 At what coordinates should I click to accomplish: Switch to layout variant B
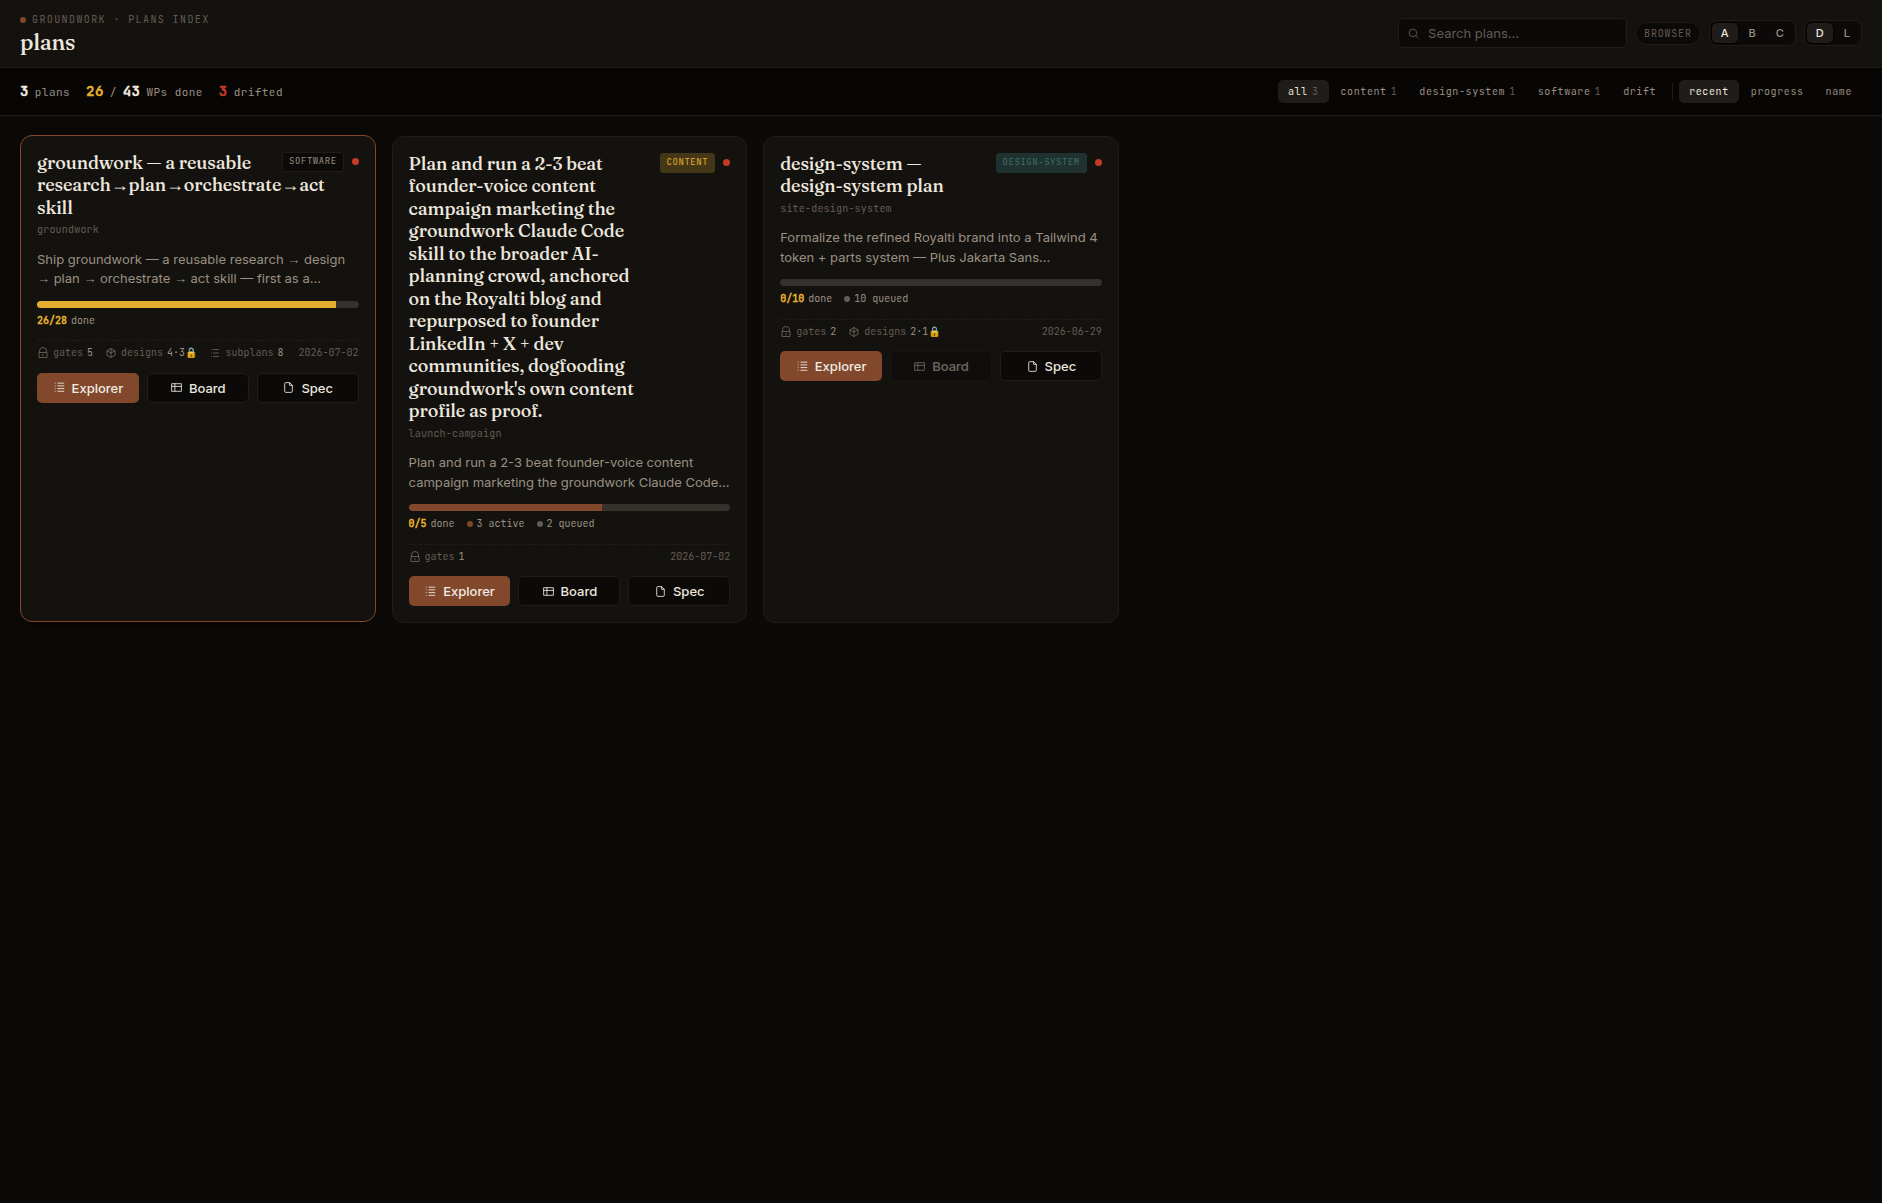(x=1752, y=33)
